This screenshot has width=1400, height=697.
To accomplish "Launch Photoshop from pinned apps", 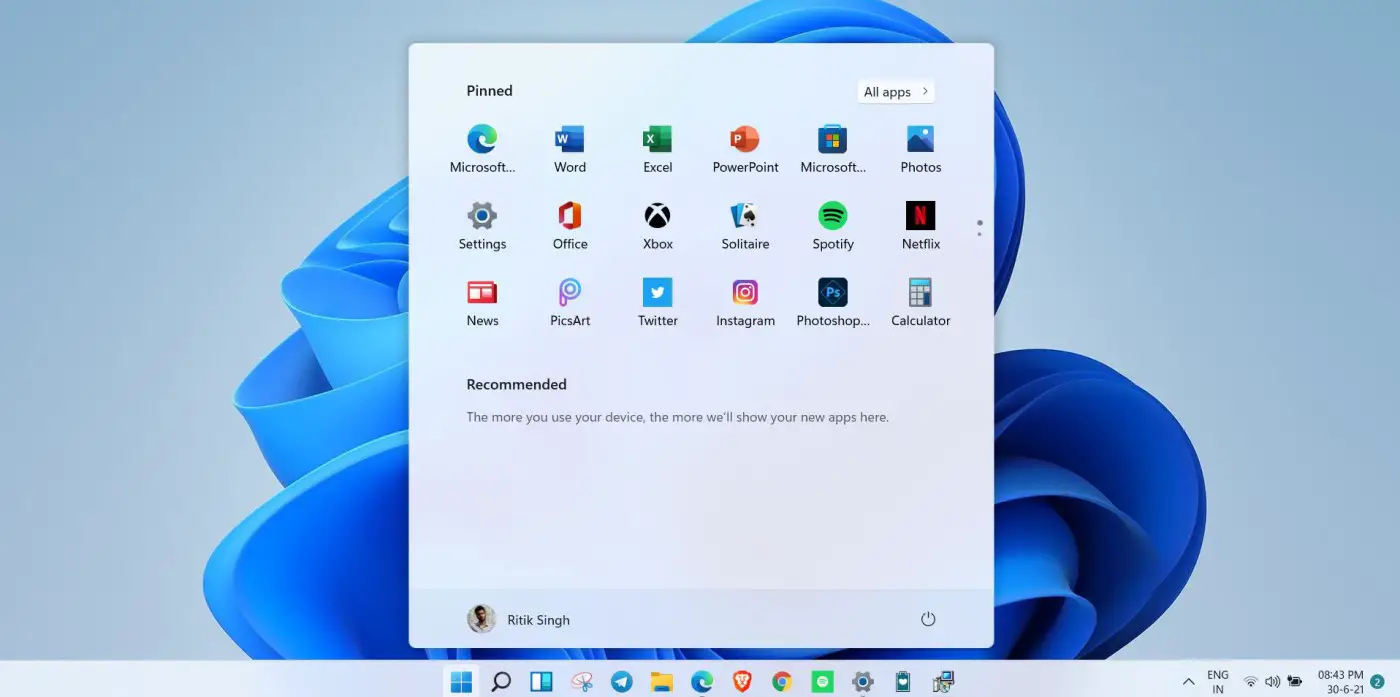I will click(x=833, y=303).
